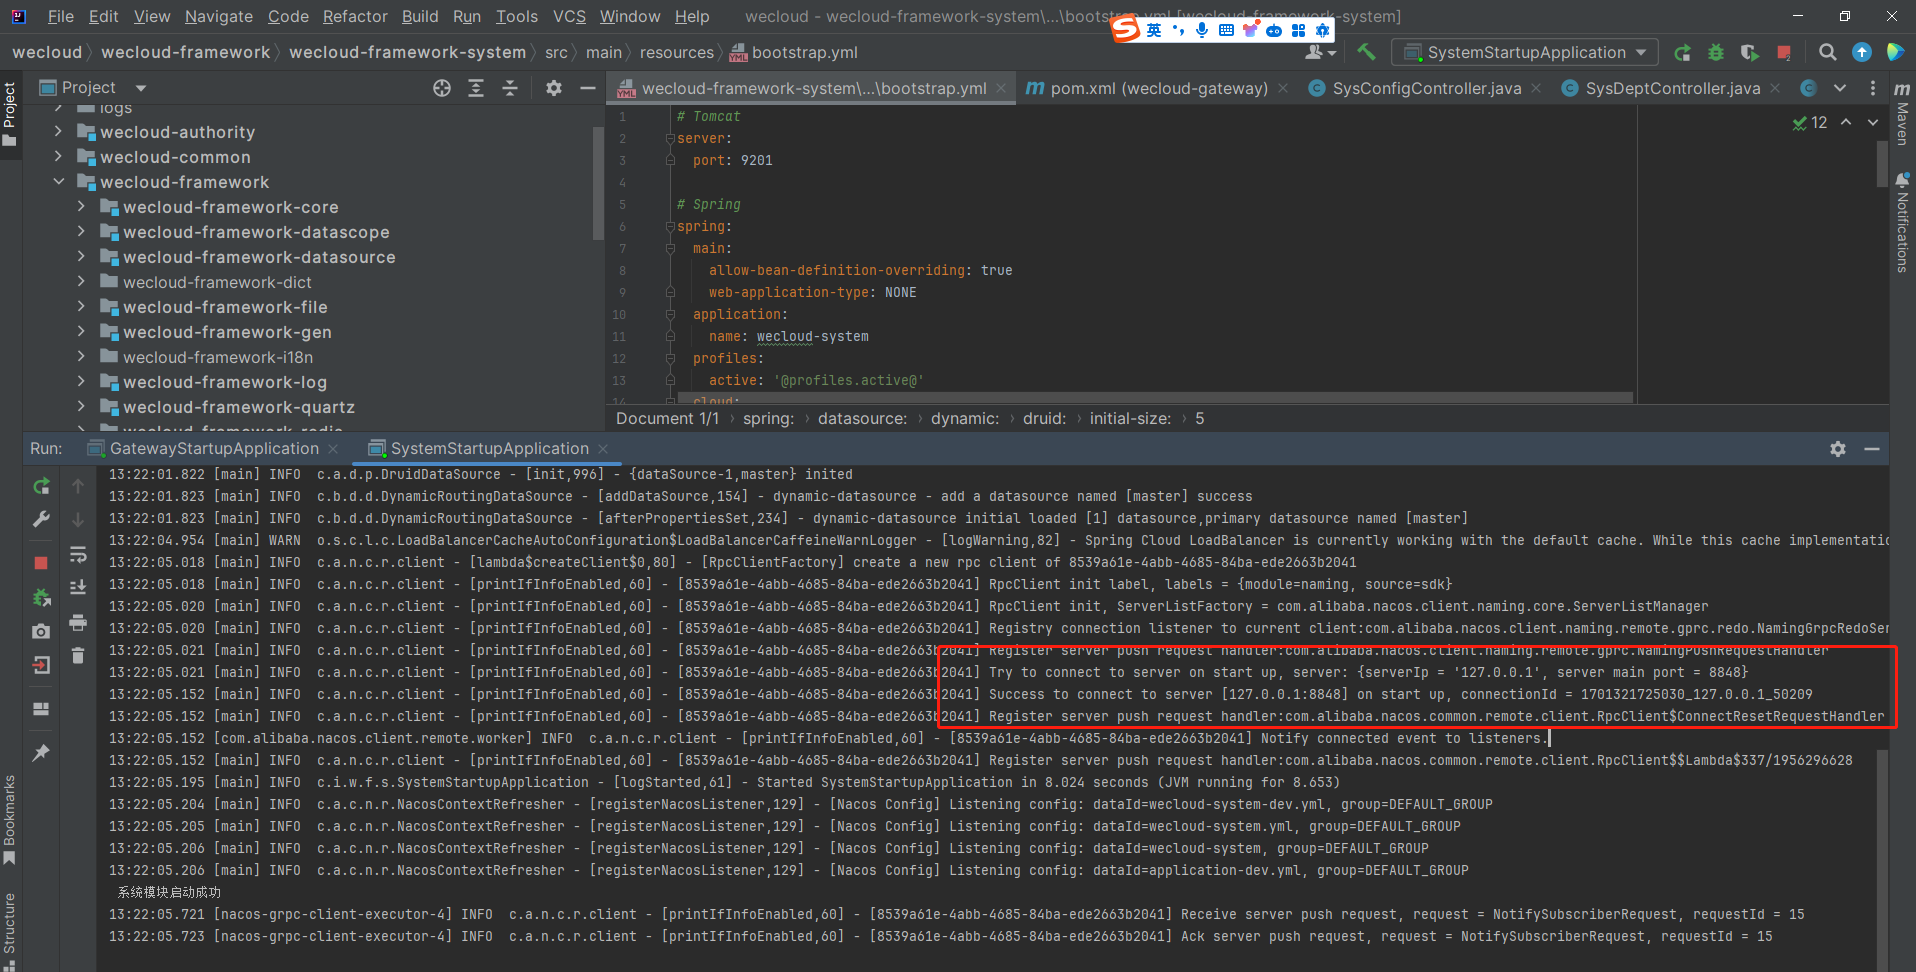Expand the wecloud-authority folder

(58, 132)
